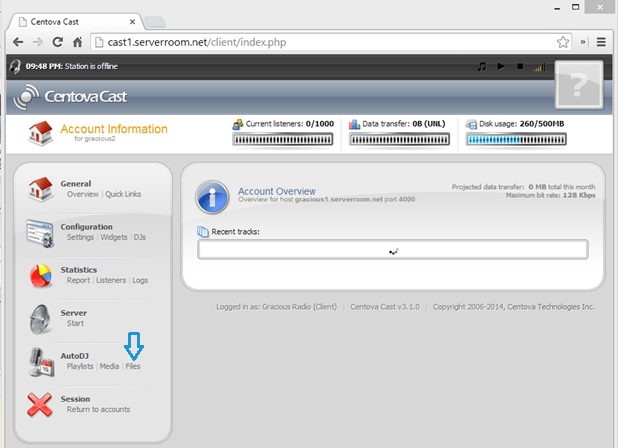Click the Disk usage drive icon
The image size is (619, 448).
tap(471, 125)
